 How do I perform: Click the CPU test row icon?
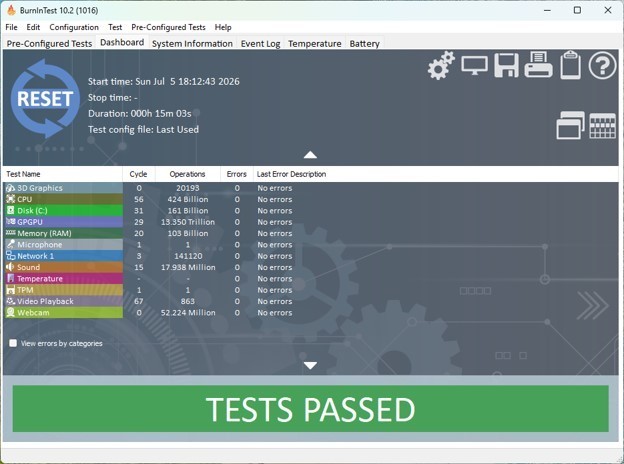point(10,199)
